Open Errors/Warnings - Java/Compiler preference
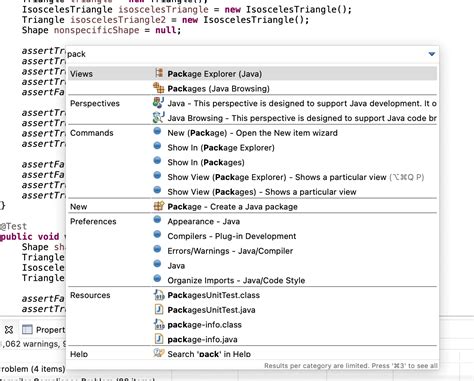This screenshot has width=474, height=381. 230,251
